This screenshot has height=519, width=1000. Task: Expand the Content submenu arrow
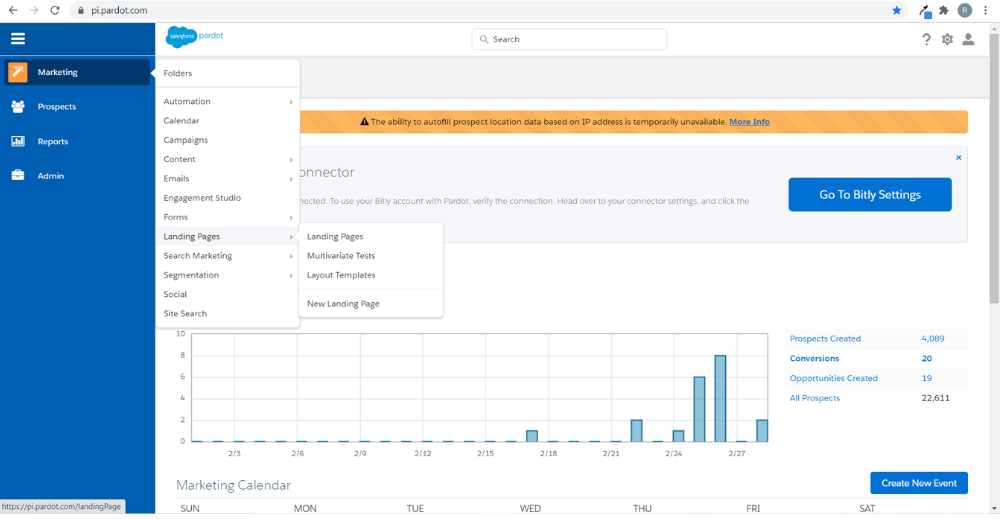point(291,160)
